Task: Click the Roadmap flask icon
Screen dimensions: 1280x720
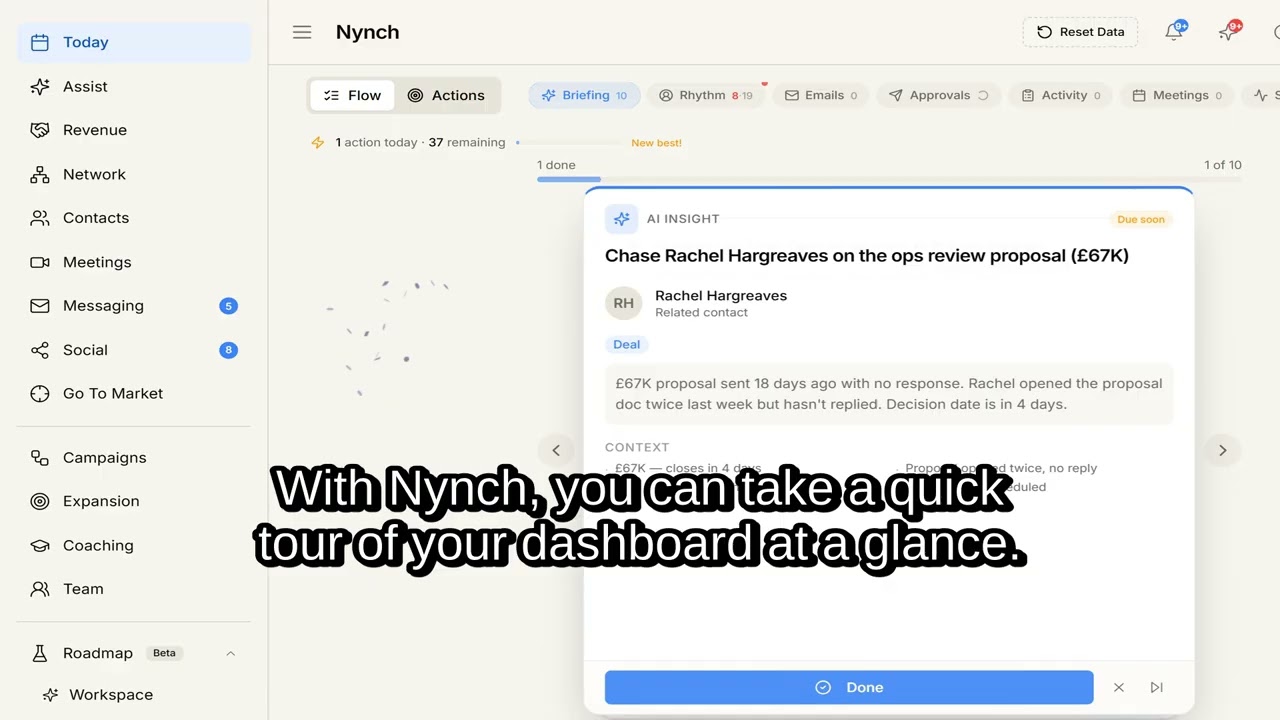Action: pyautogui.click(x=40, y=653)
